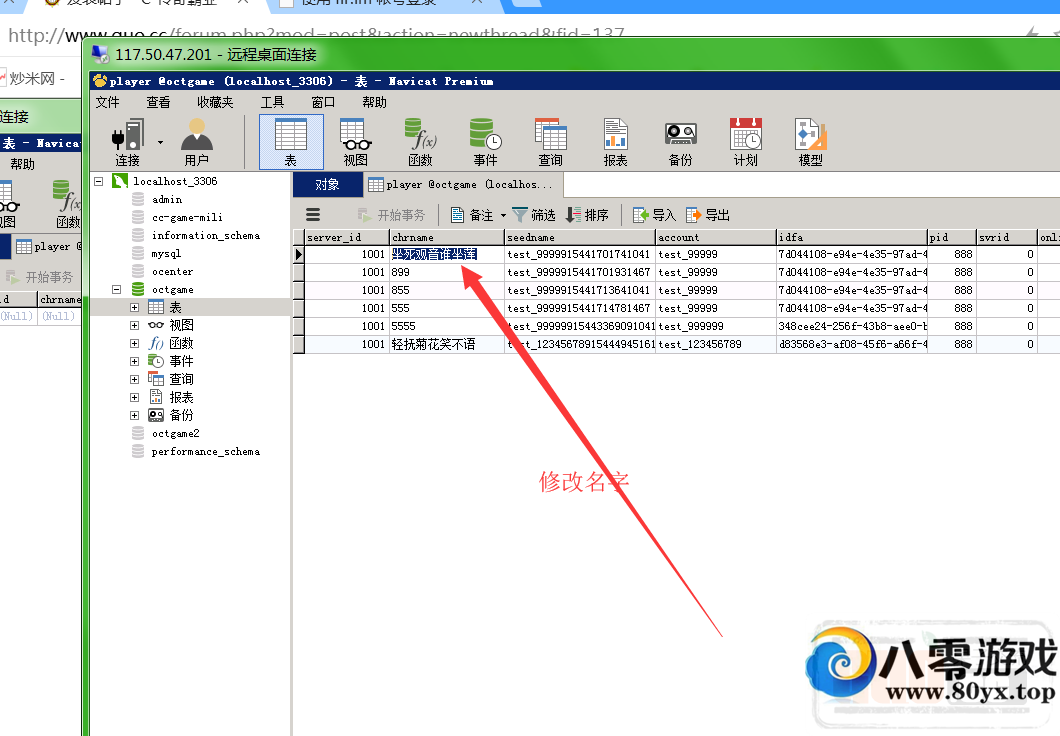
Task: Select the admin database
Action: [x=167, y=199]
